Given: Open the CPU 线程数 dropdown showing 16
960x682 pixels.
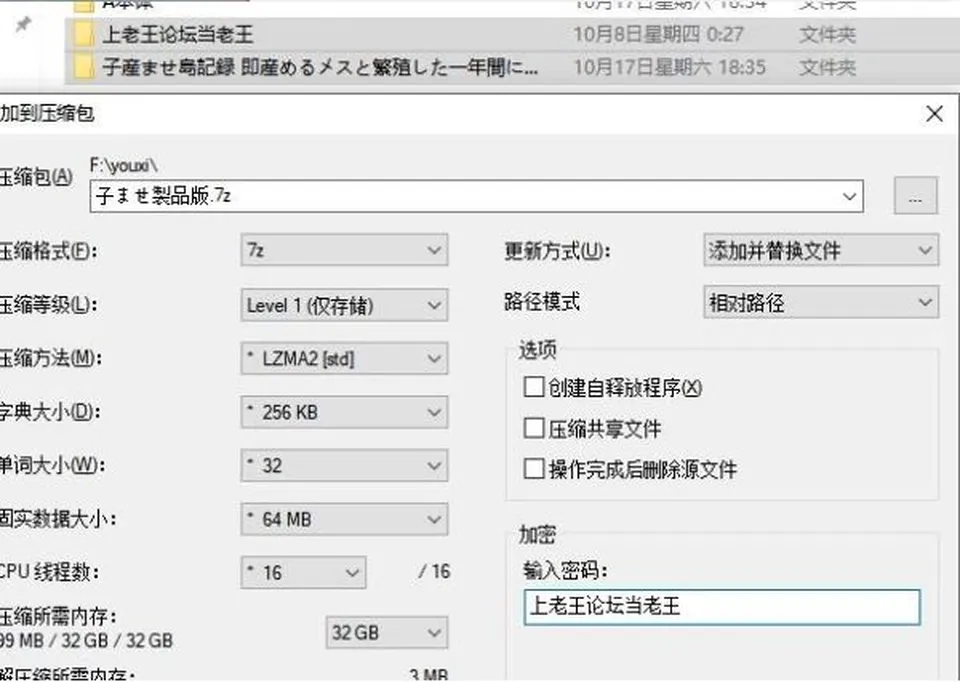Looking at the screenshot, I should (303, 572).
